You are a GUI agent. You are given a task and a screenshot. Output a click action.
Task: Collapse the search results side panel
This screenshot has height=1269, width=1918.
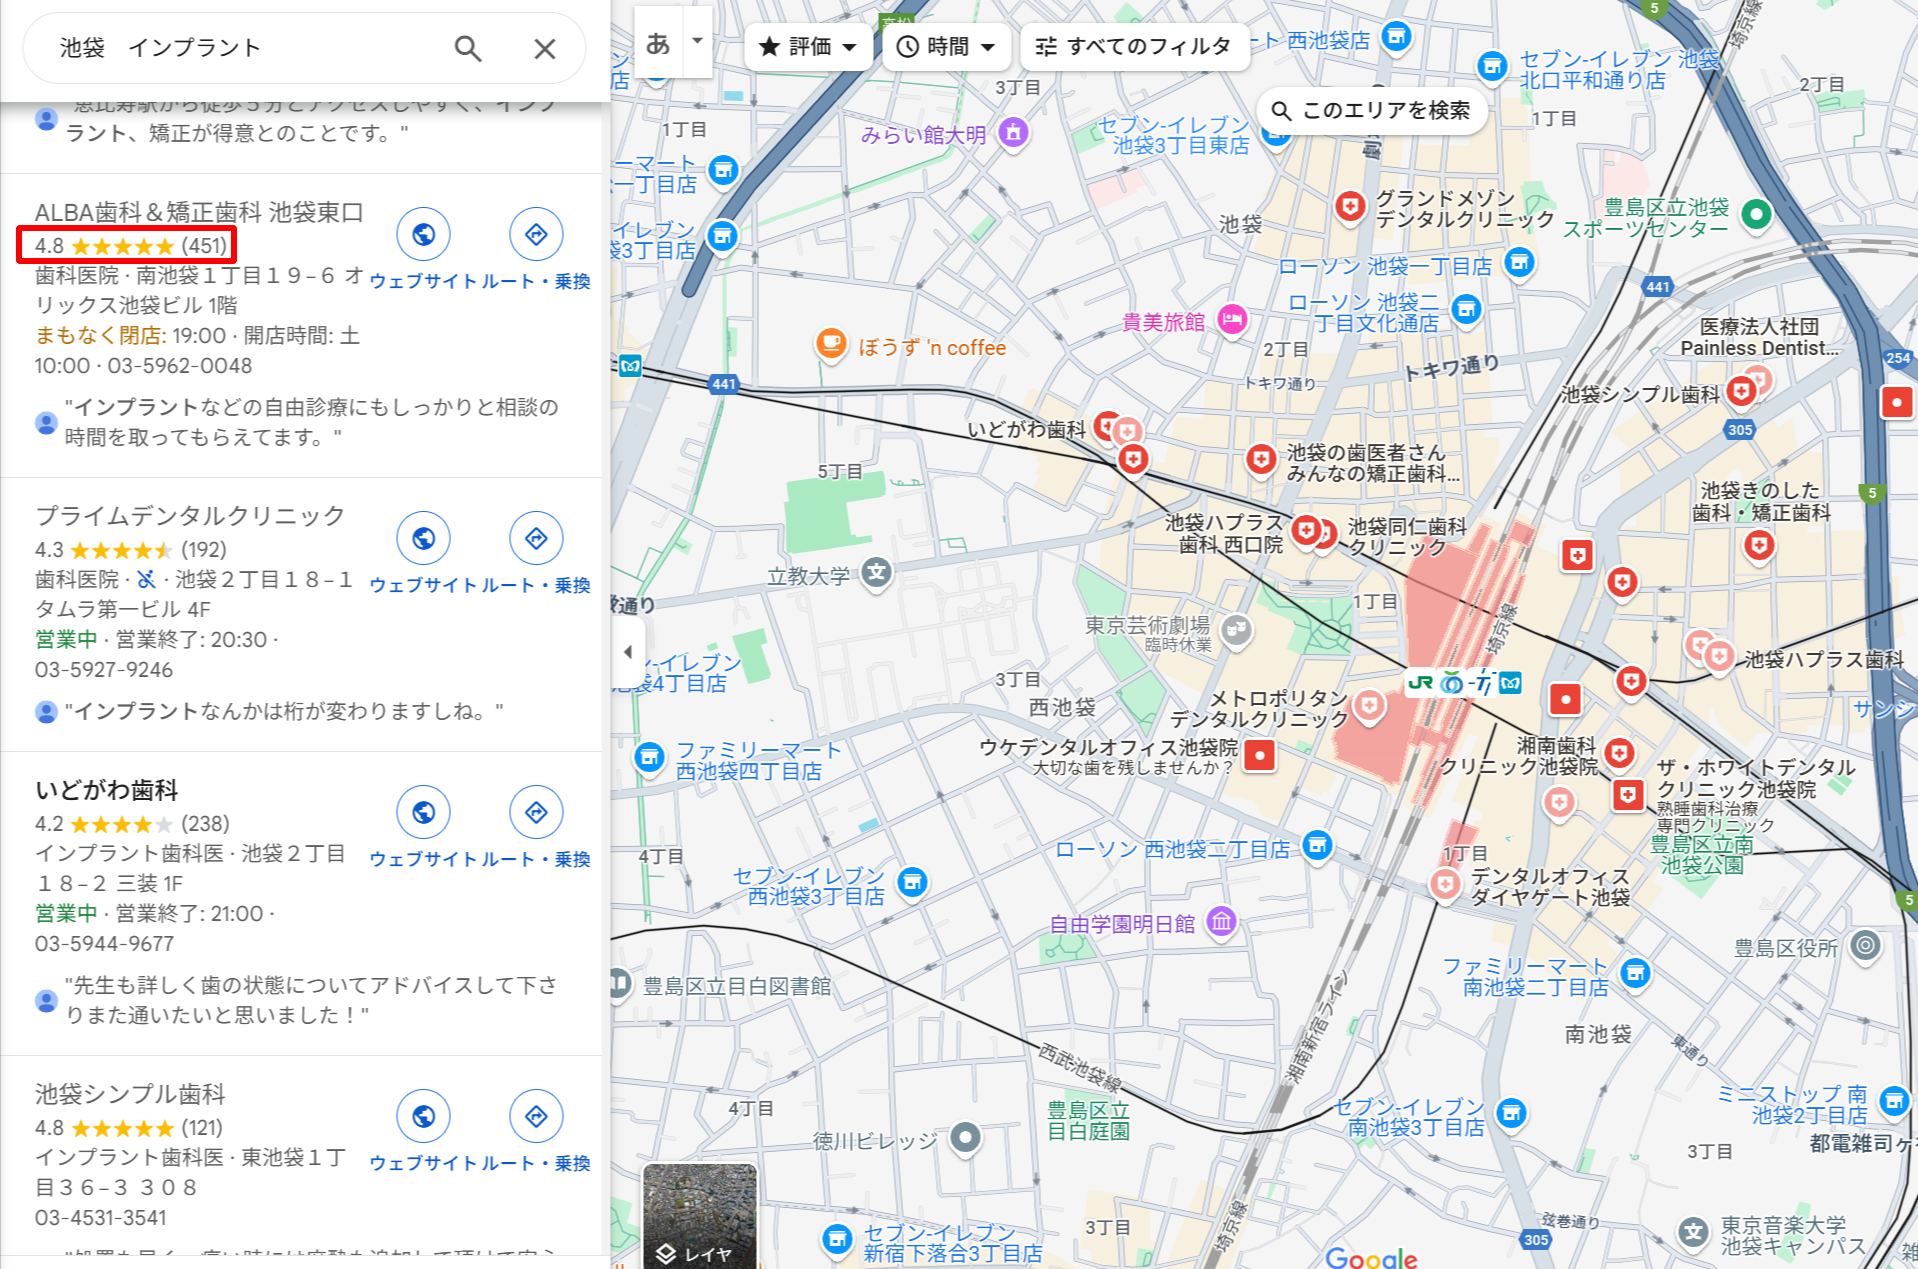coord(629,650)
